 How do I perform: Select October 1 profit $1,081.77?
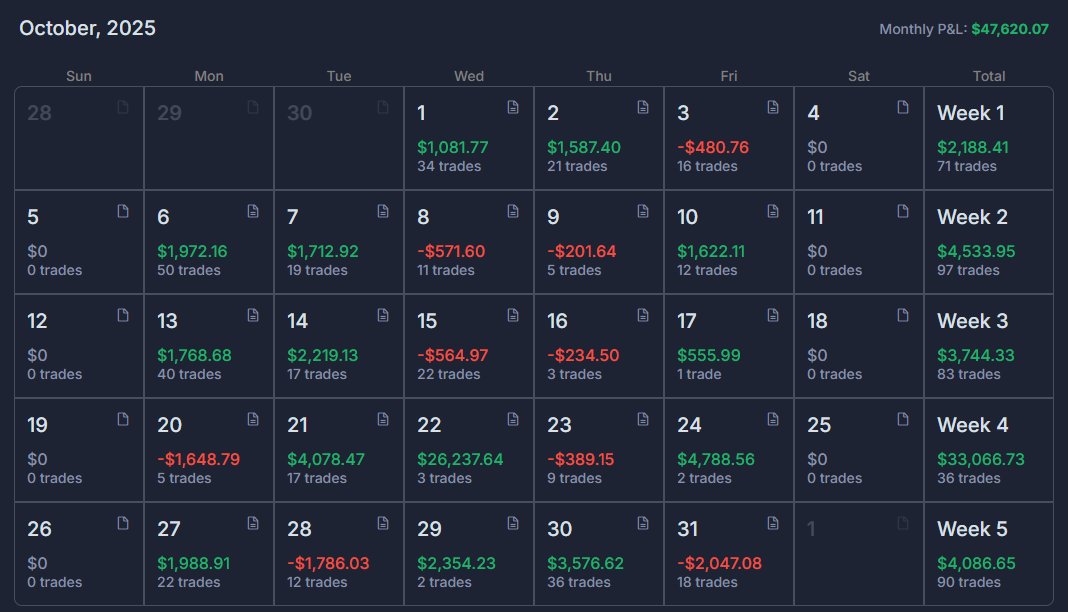coord(452,147)
